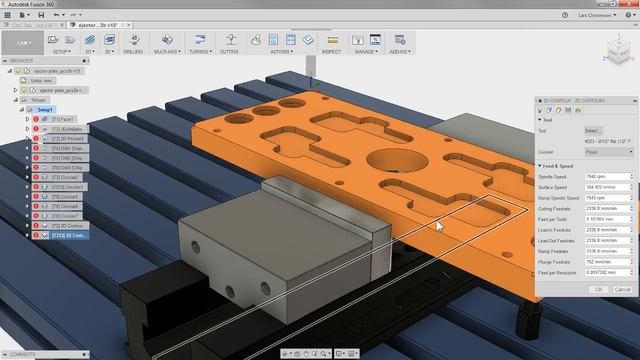The image size is (640, 360).
Task: Expand the Comments panel
Action: click(x=84, y=354)
